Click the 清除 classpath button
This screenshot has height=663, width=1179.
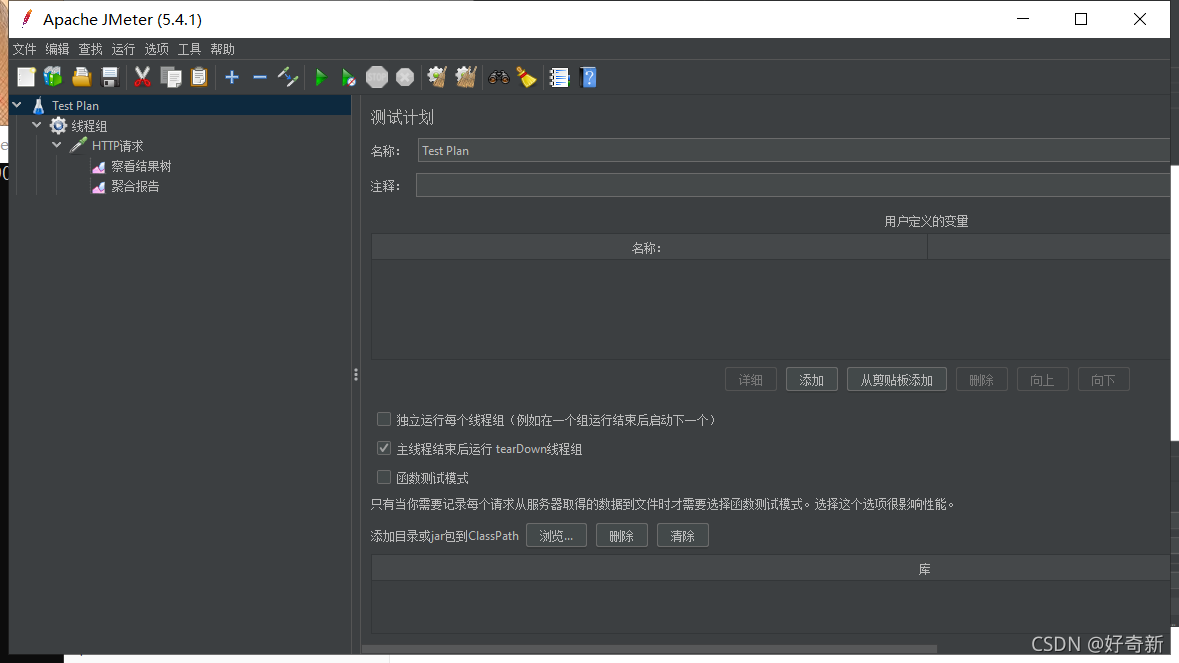pos(683,535)
